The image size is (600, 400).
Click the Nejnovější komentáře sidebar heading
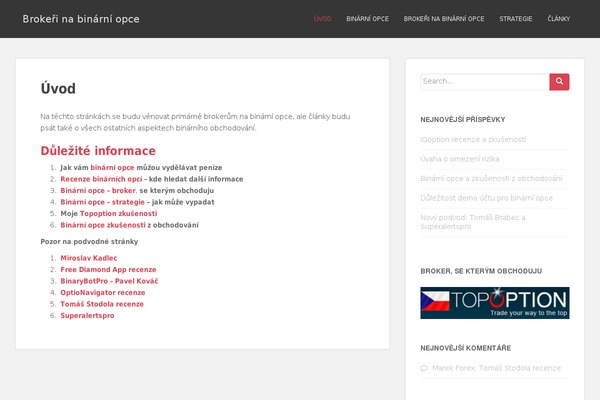click(x=466, y=348)
